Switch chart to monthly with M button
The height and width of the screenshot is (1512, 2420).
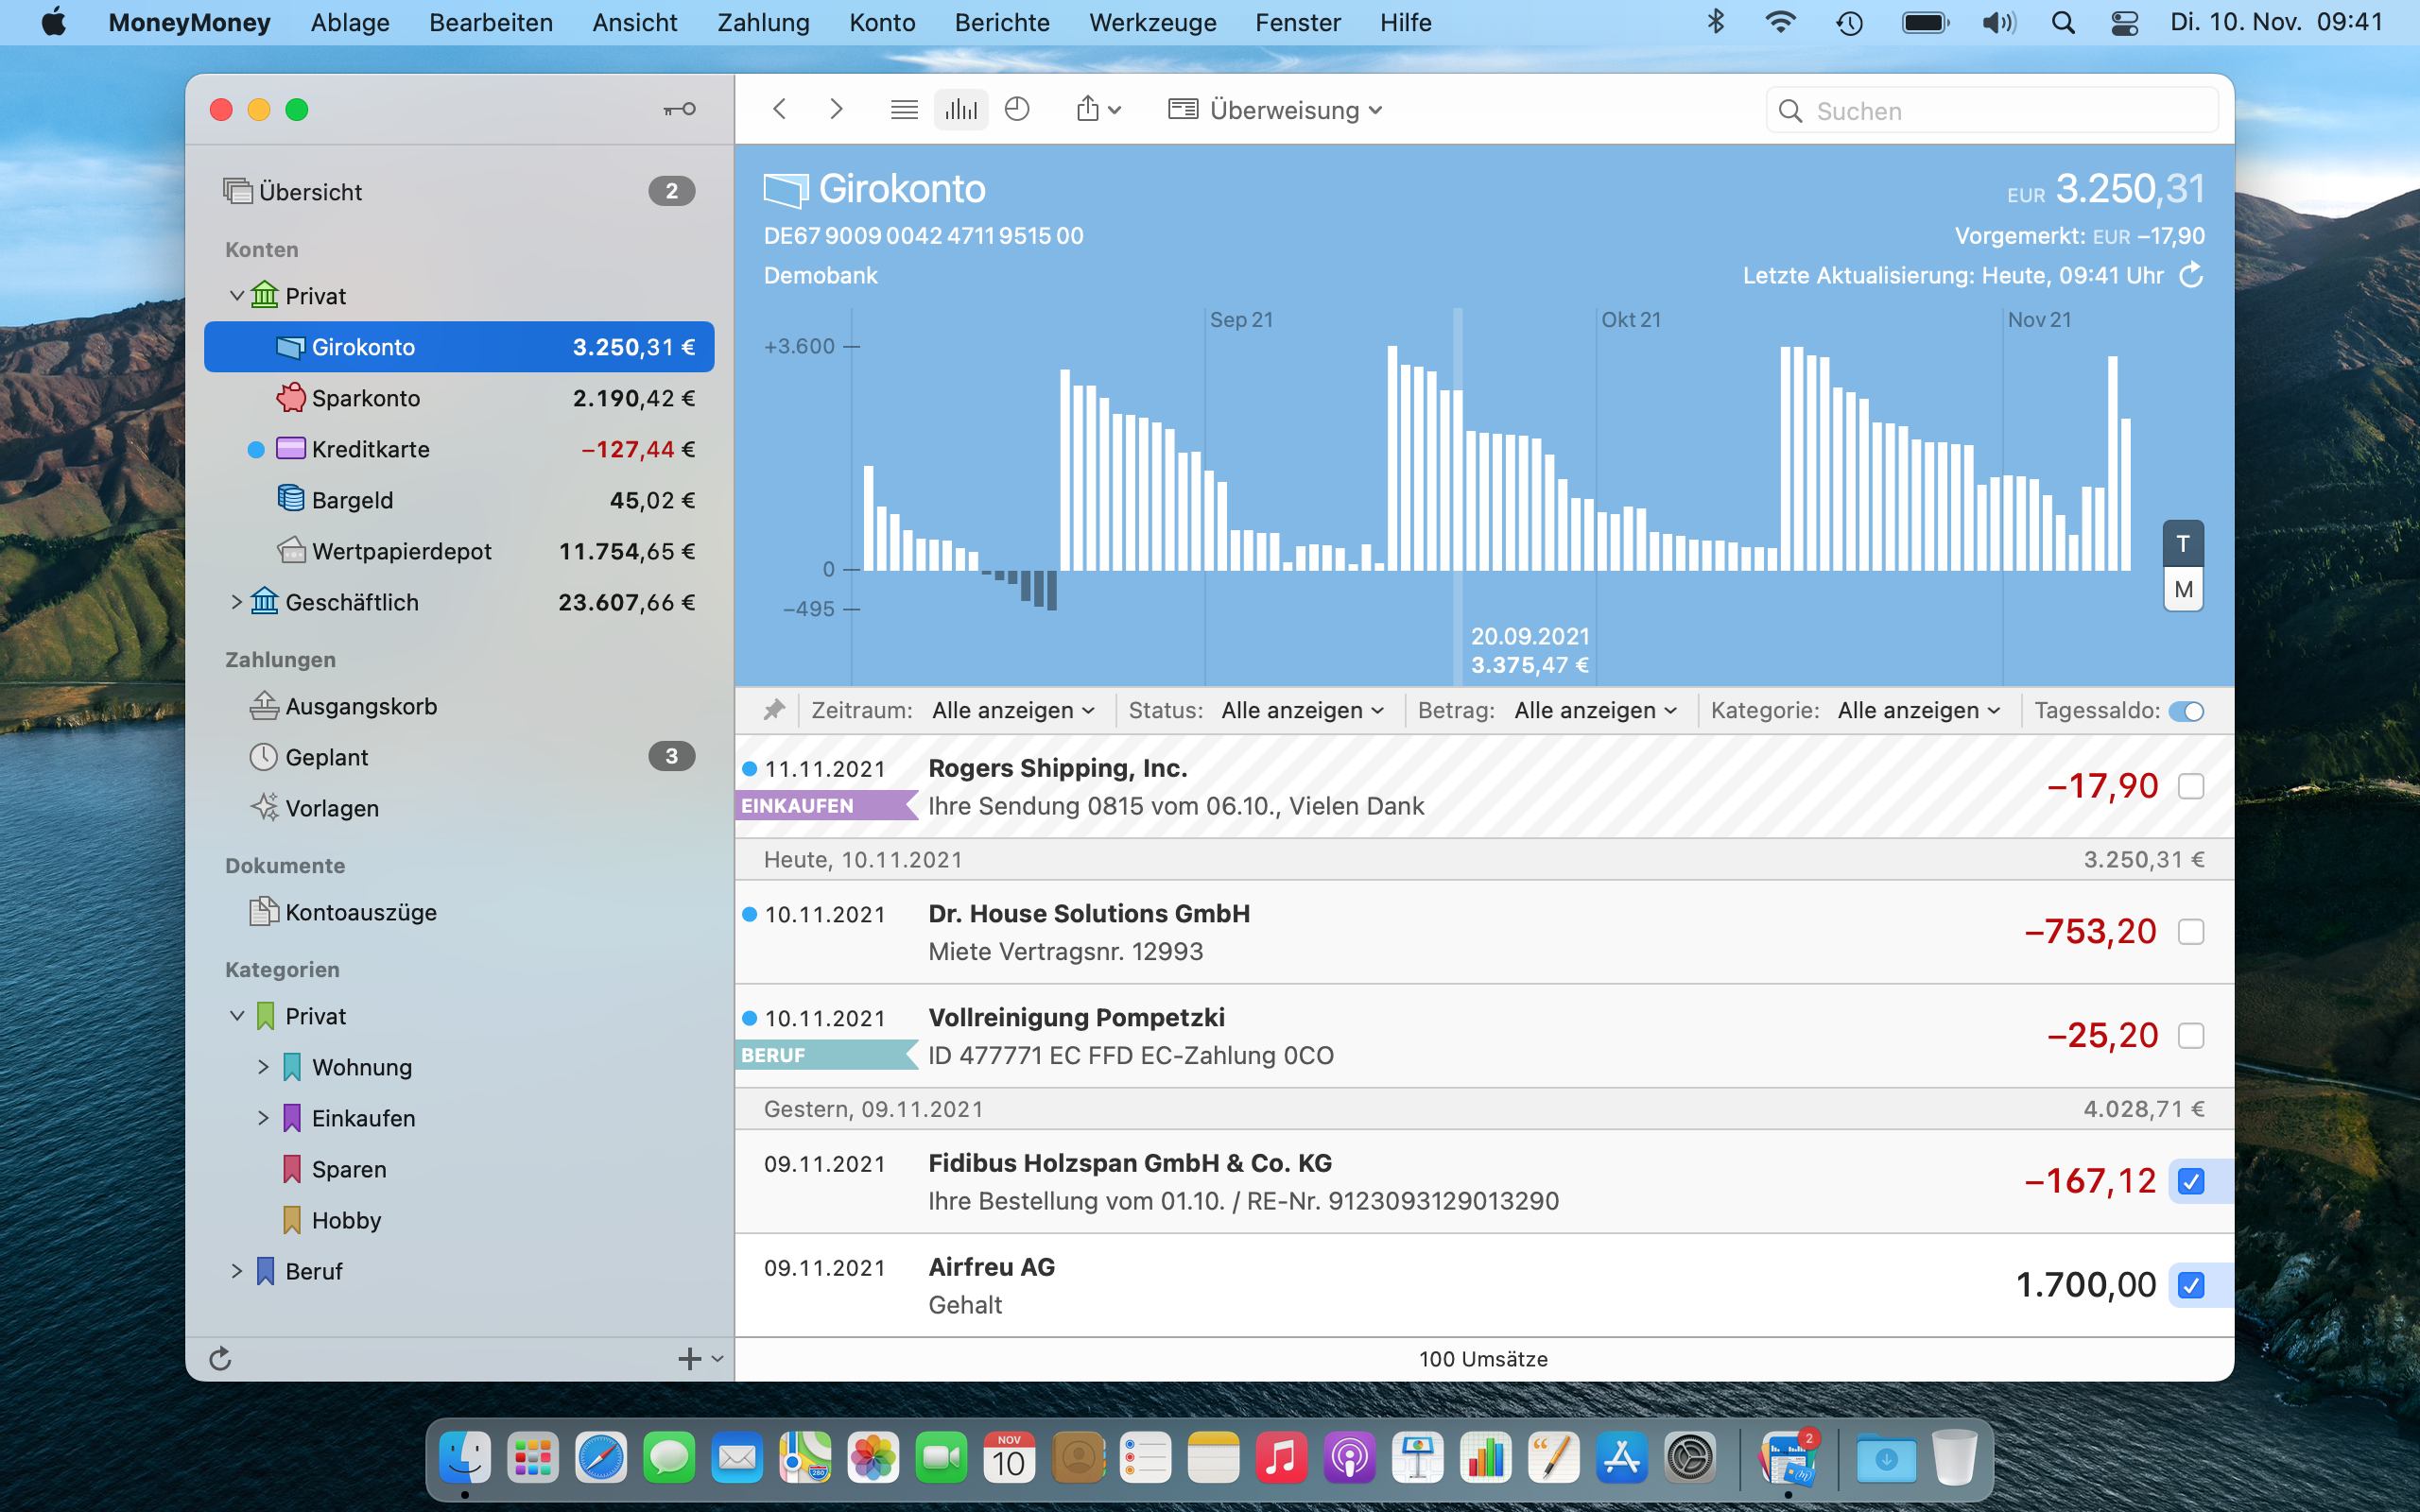click(x=2183, y=590)
